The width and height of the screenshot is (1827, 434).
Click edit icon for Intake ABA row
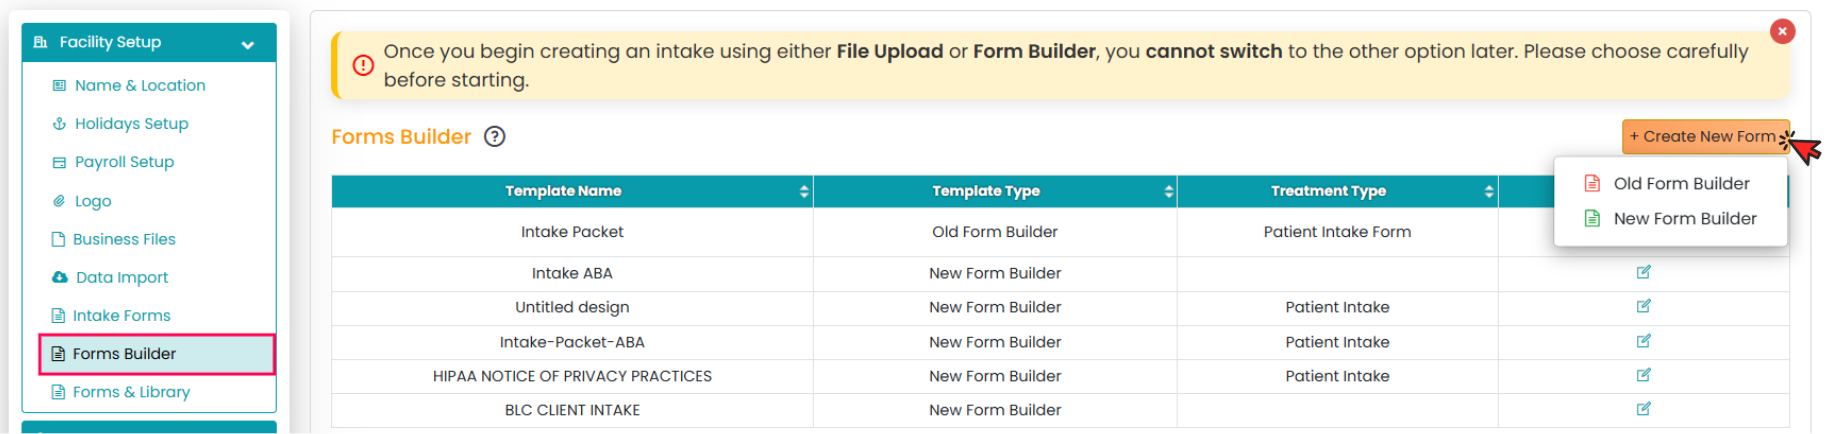1643,272
